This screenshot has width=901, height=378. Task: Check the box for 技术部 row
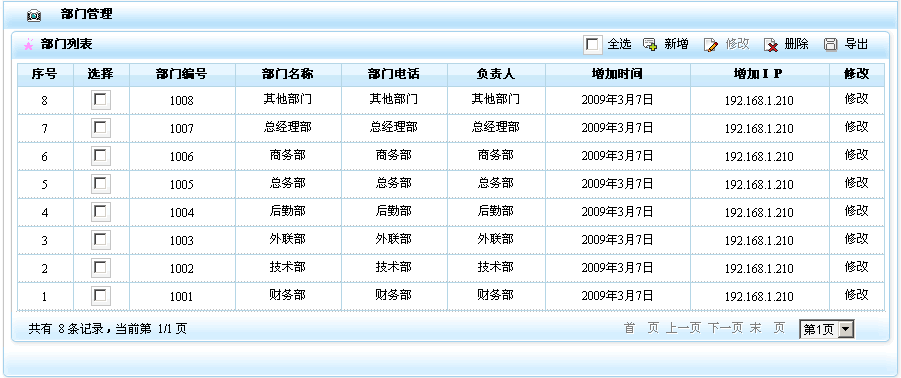(101, 268)
